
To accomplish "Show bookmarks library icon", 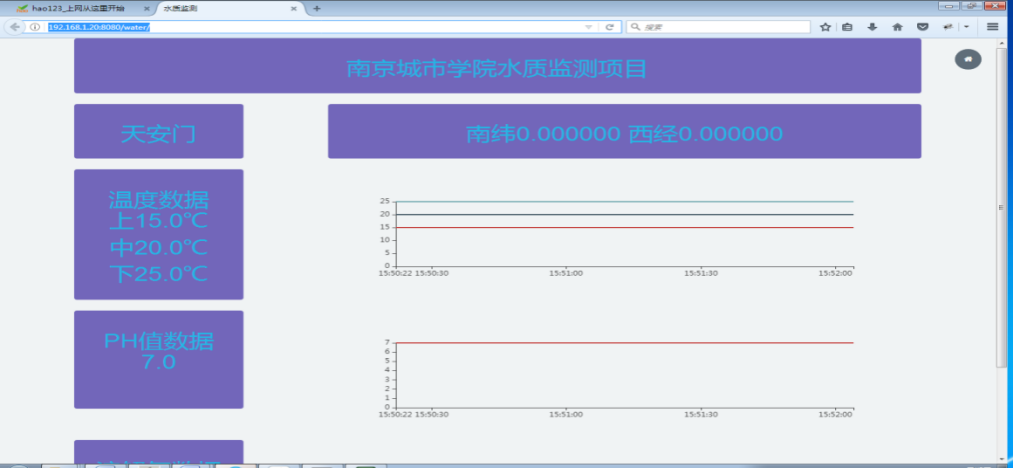I will click(x=847, y=27).
